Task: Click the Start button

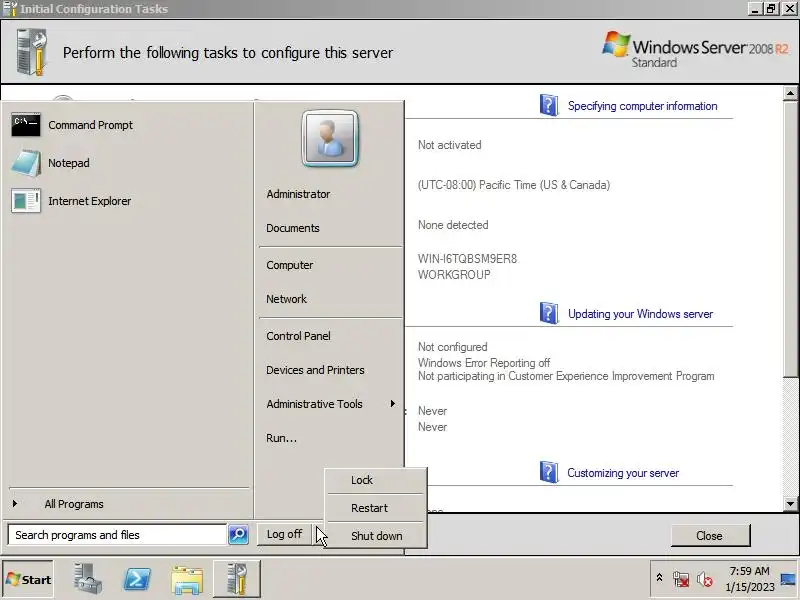Action: pos(28,579)
